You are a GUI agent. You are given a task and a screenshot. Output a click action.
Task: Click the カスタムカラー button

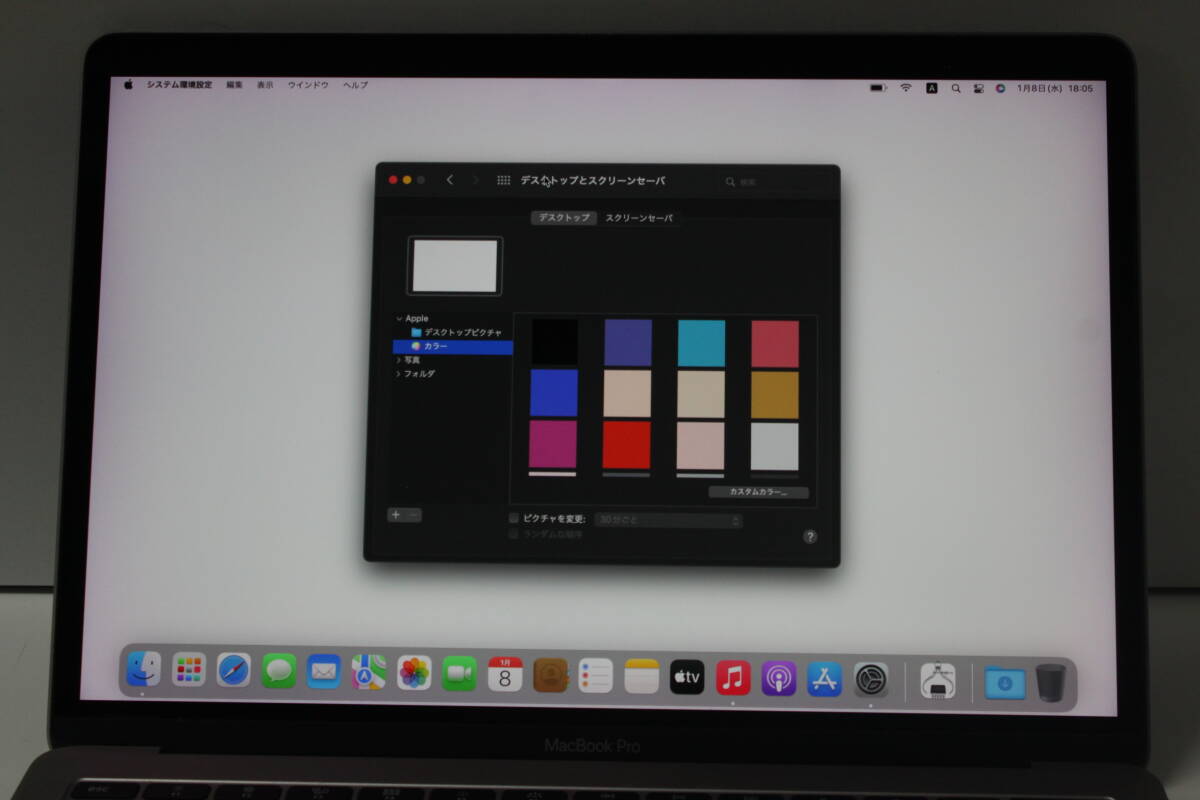[758, 492]
